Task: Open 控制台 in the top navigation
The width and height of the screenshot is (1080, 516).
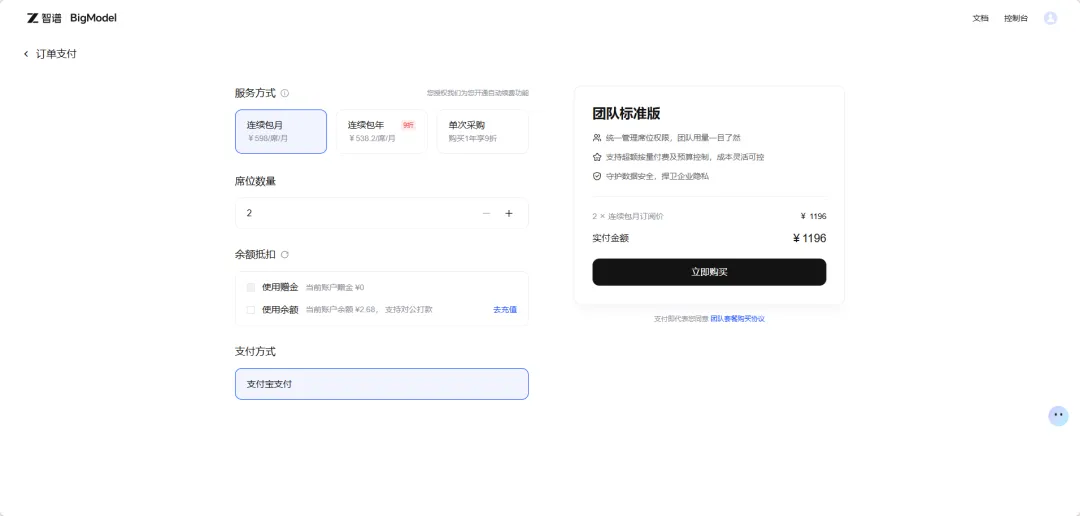Action: (1016, 19)
